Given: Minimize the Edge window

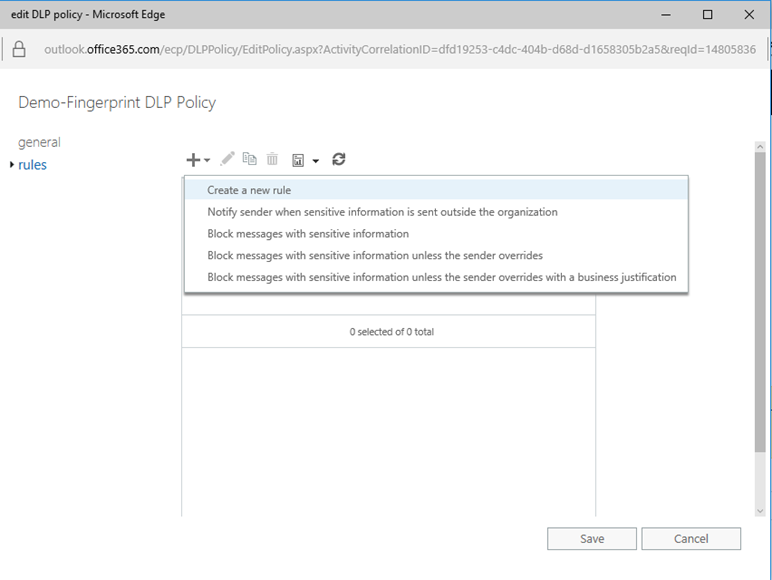Looking at the screenshot, I should pos(666,15).
